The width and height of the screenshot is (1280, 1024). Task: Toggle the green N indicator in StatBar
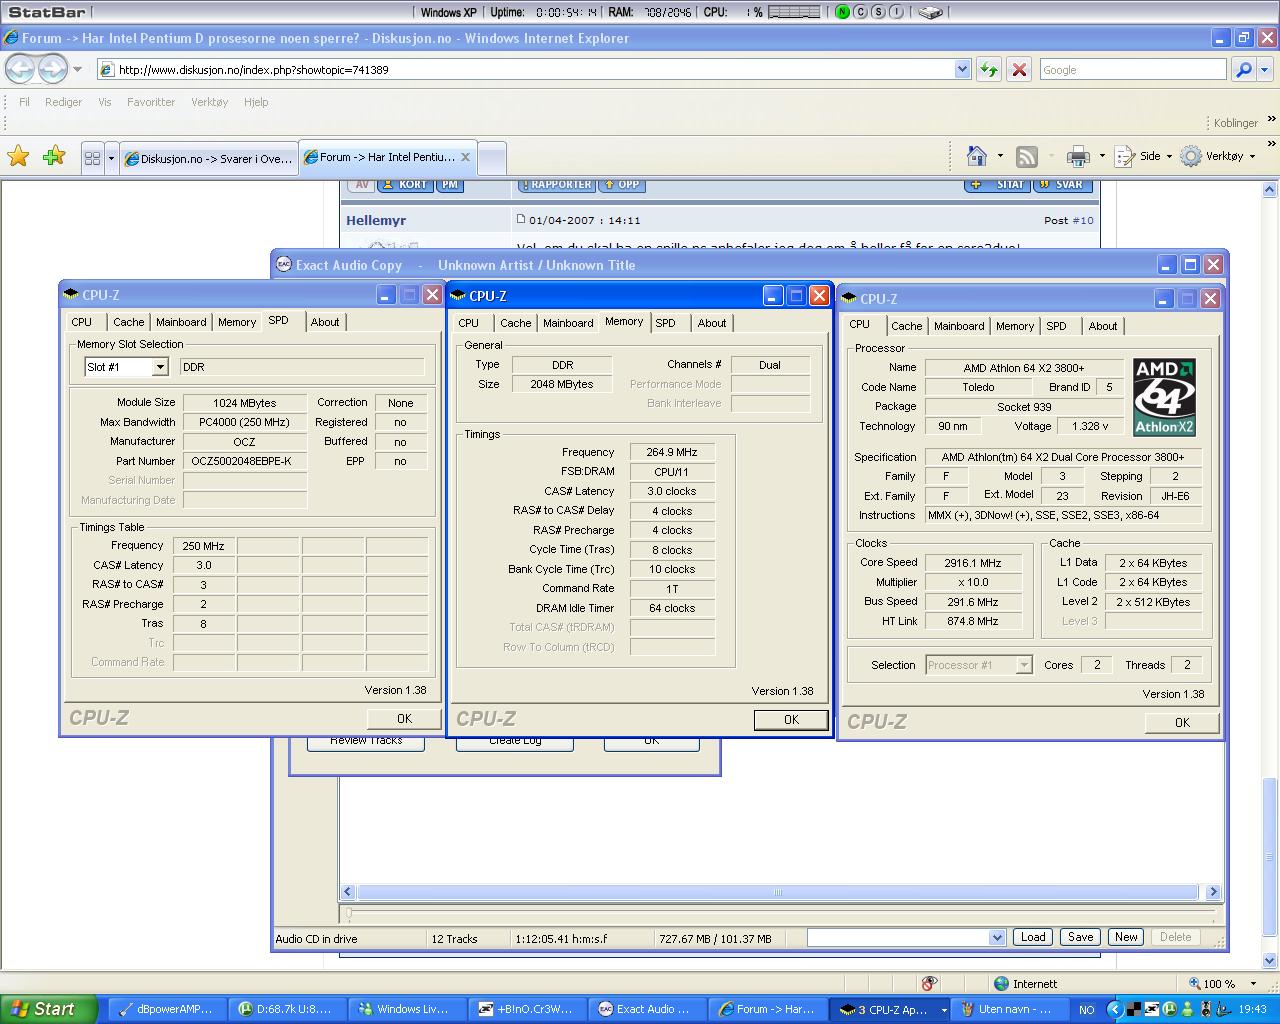tap(843, 12)
